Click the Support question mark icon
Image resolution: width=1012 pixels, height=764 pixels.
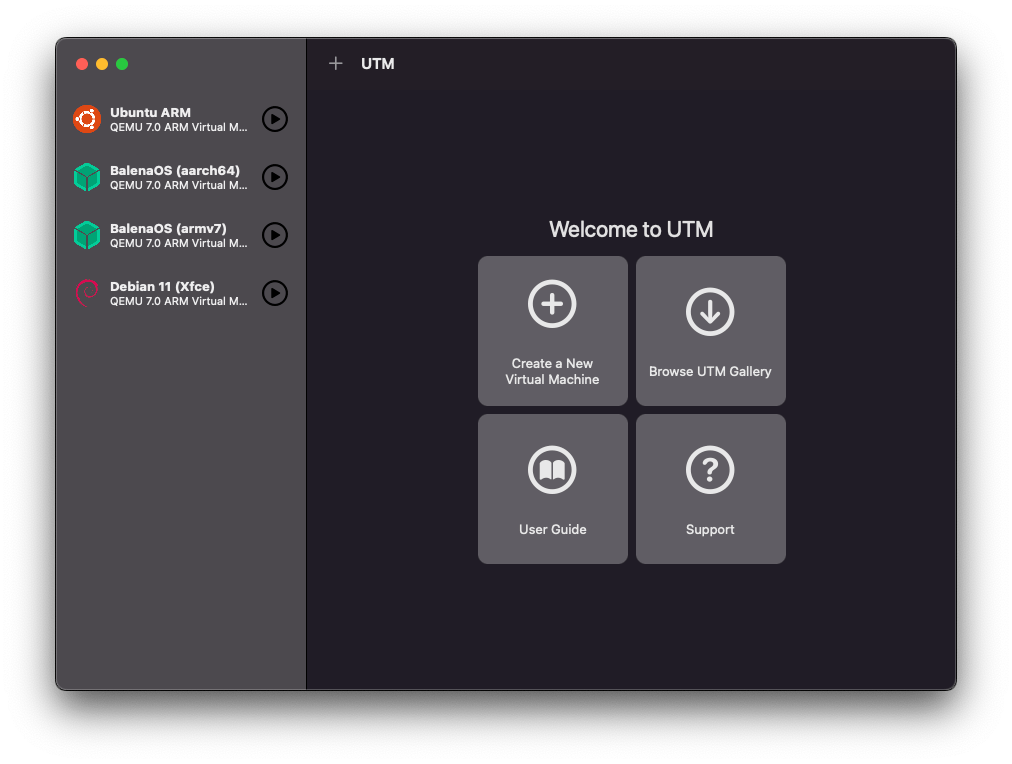point(710,469)
